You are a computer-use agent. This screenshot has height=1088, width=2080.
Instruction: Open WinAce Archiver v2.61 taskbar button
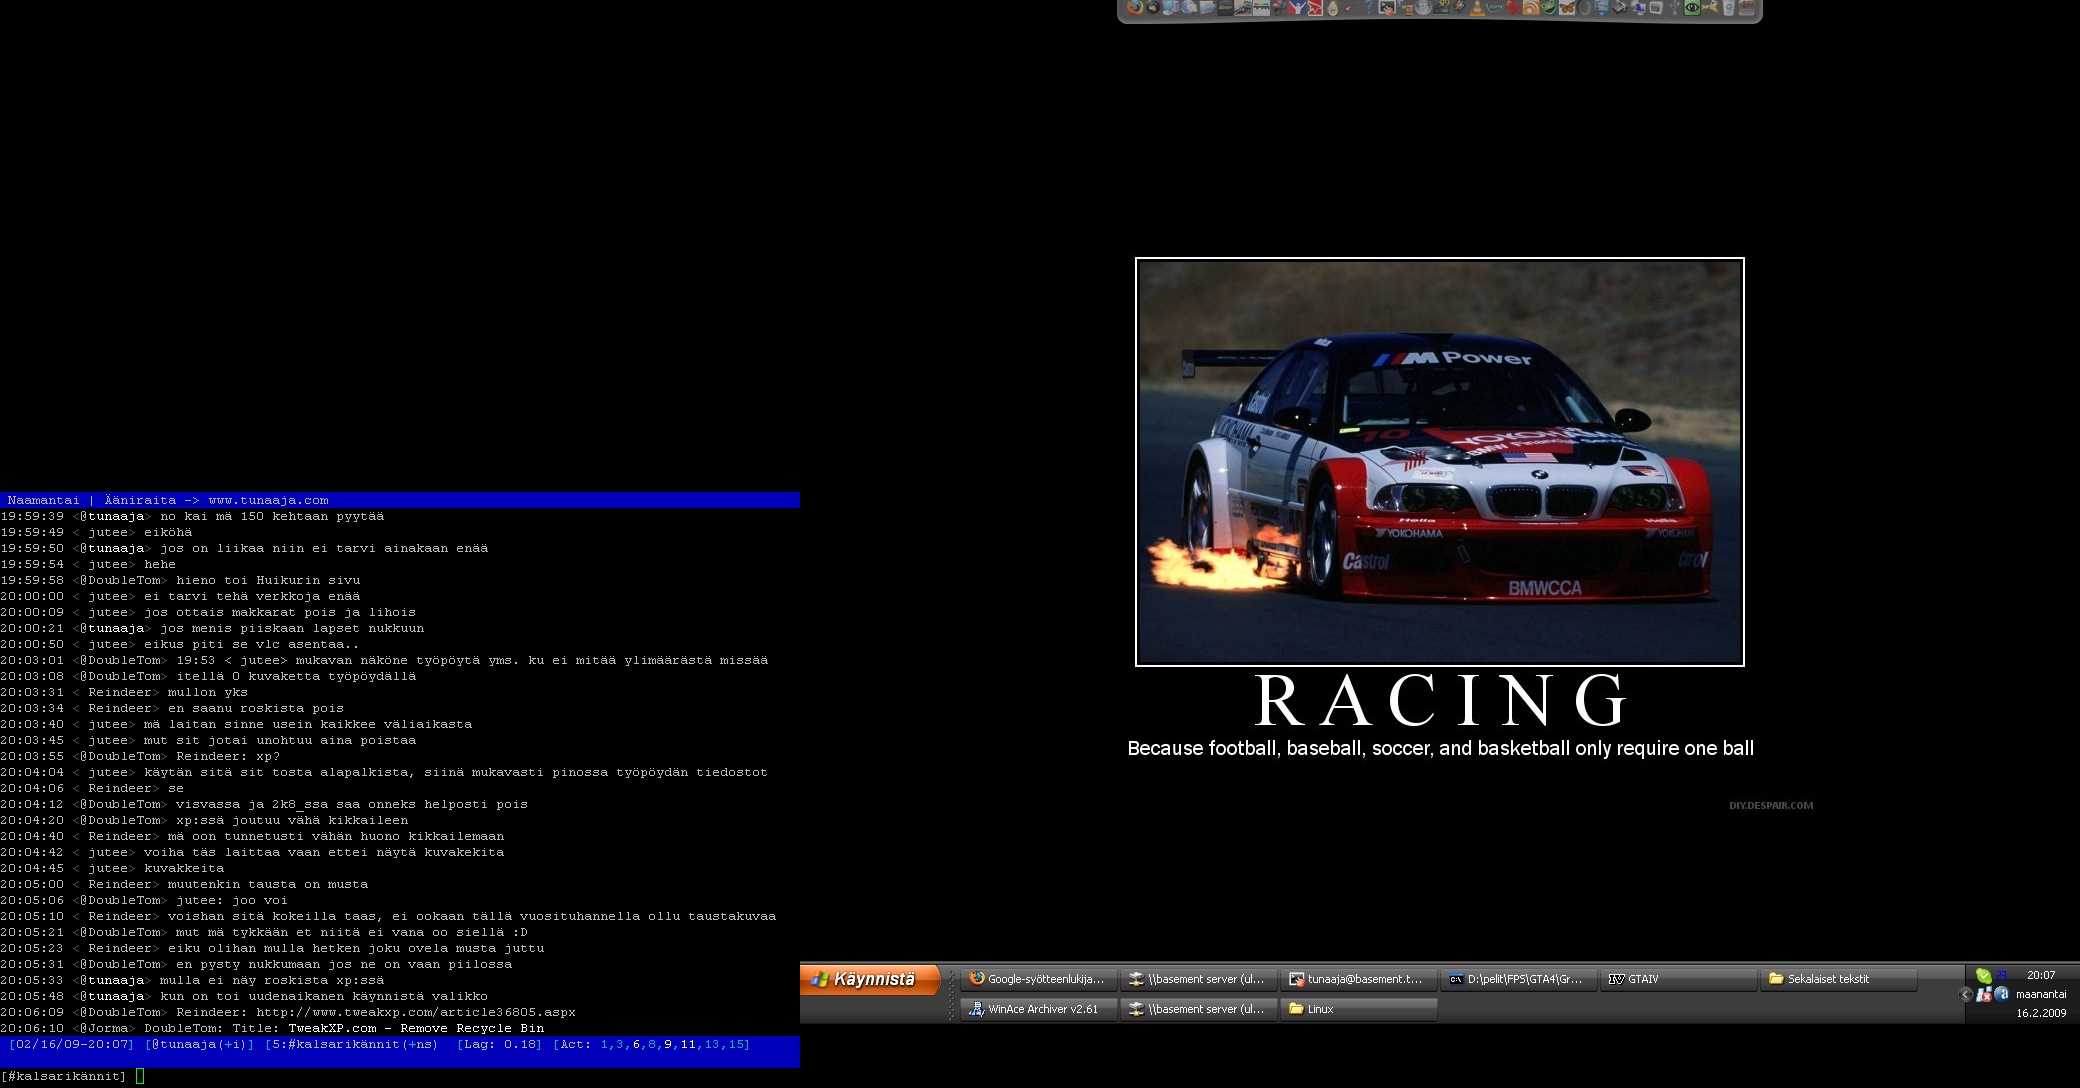coord(1038,1009)
